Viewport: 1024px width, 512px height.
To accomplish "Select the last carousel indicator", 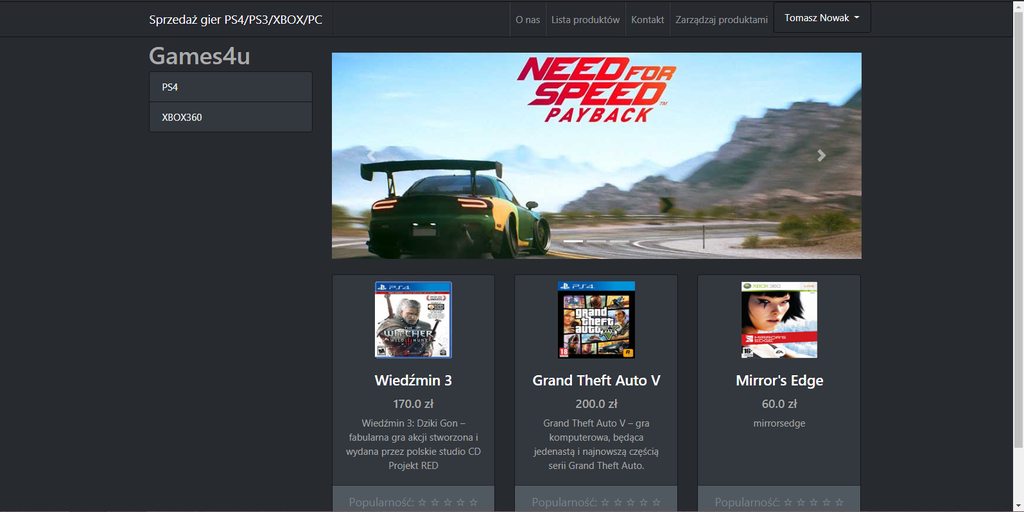I will [x=620, y=241].
